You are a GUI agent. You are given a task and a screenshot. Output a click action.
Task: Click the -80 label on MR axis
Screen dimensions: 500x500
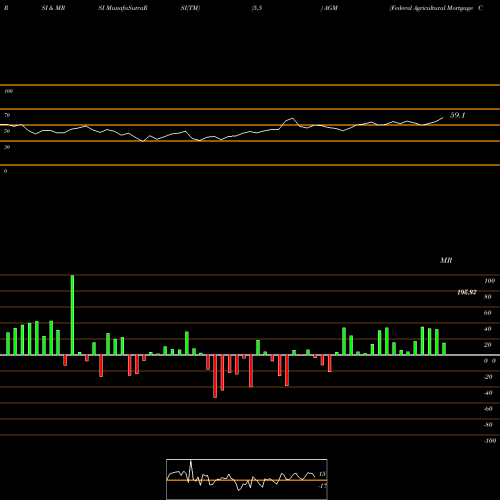click(x=488, y=425)
